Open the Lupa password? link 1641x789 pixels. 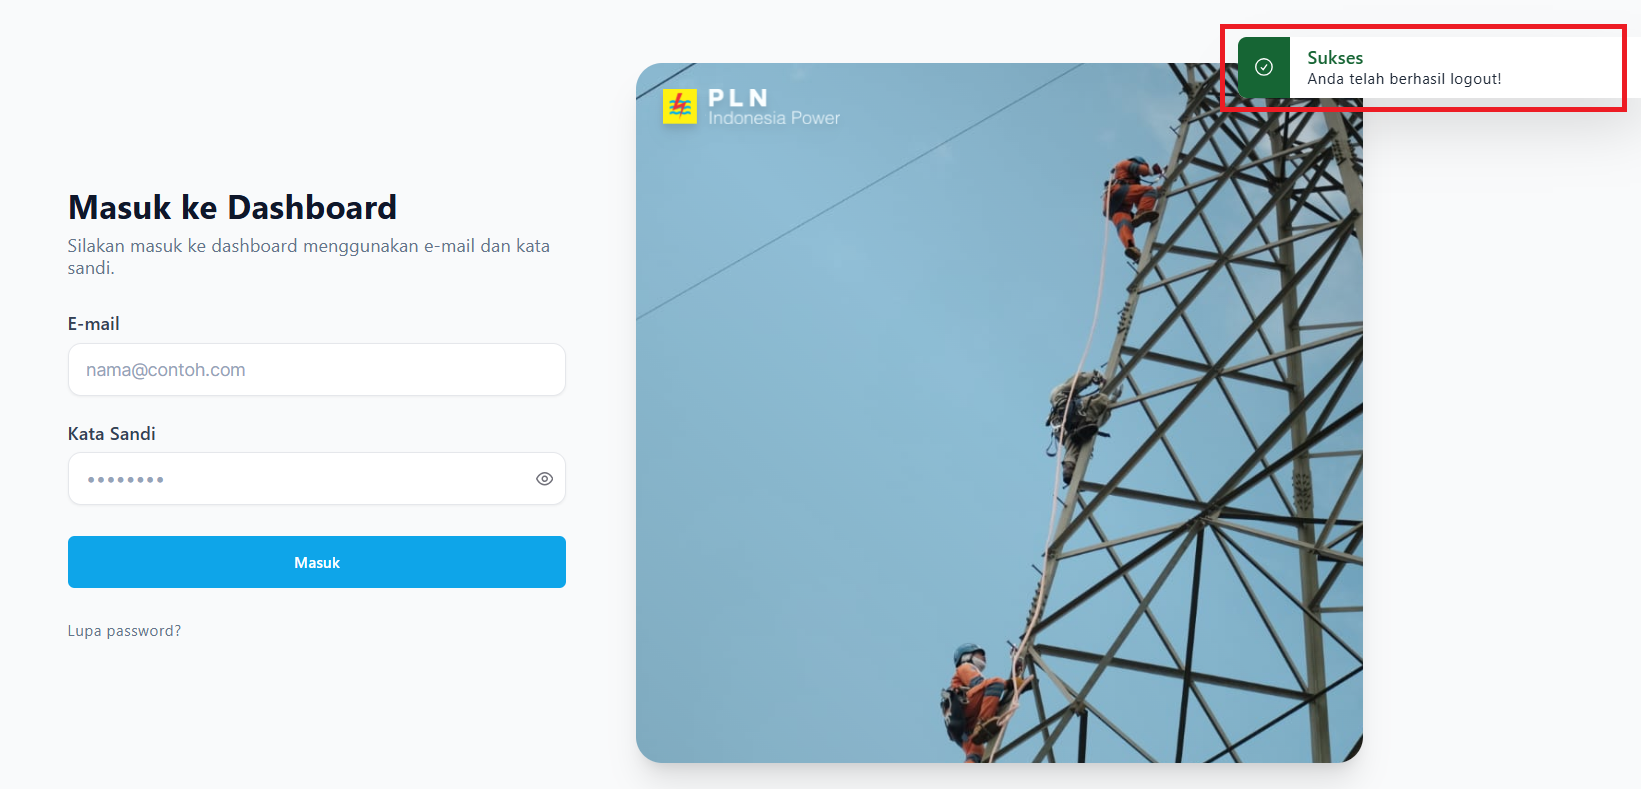point(124,631)
